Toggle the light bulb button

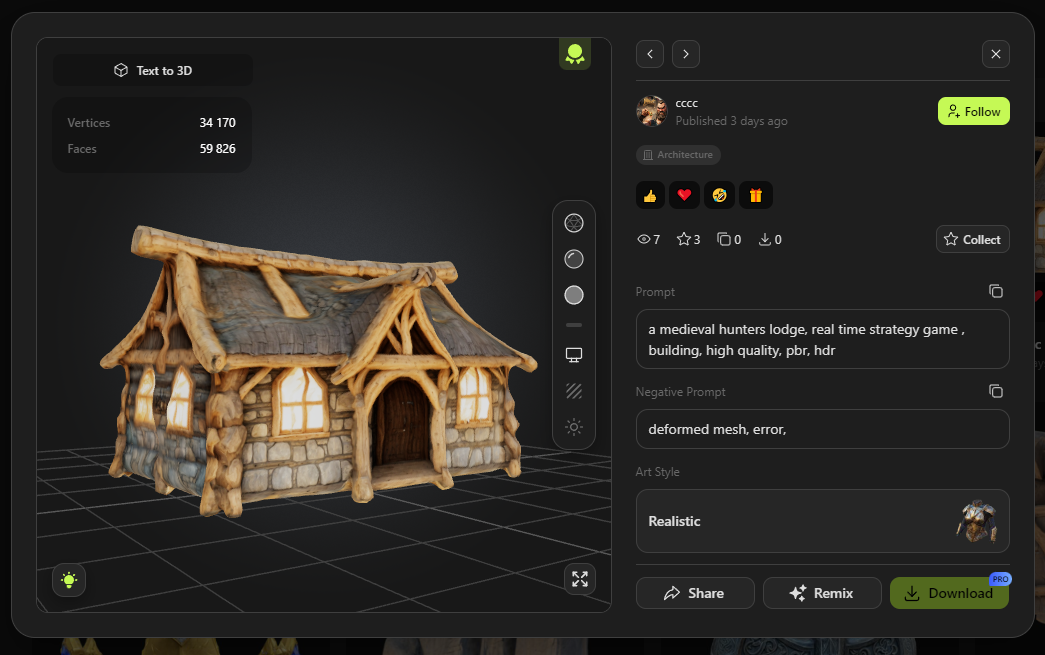click(x=69, y=580)
